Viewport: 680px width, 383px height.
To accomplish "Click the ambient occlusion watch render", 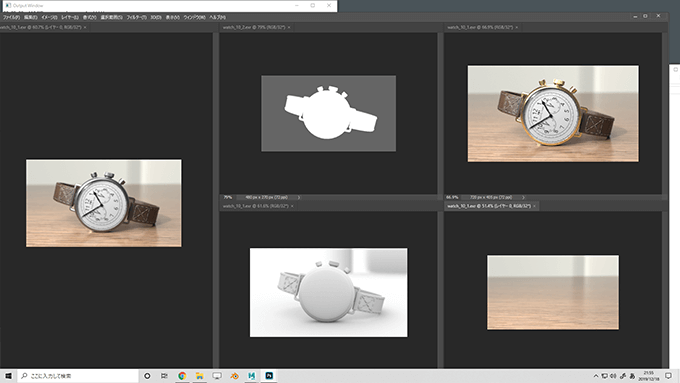I will [x=328, y=292].
